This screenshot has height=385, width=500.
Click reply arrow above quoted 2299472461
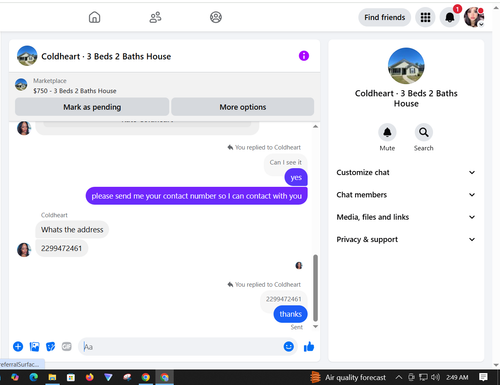[230, 284]
